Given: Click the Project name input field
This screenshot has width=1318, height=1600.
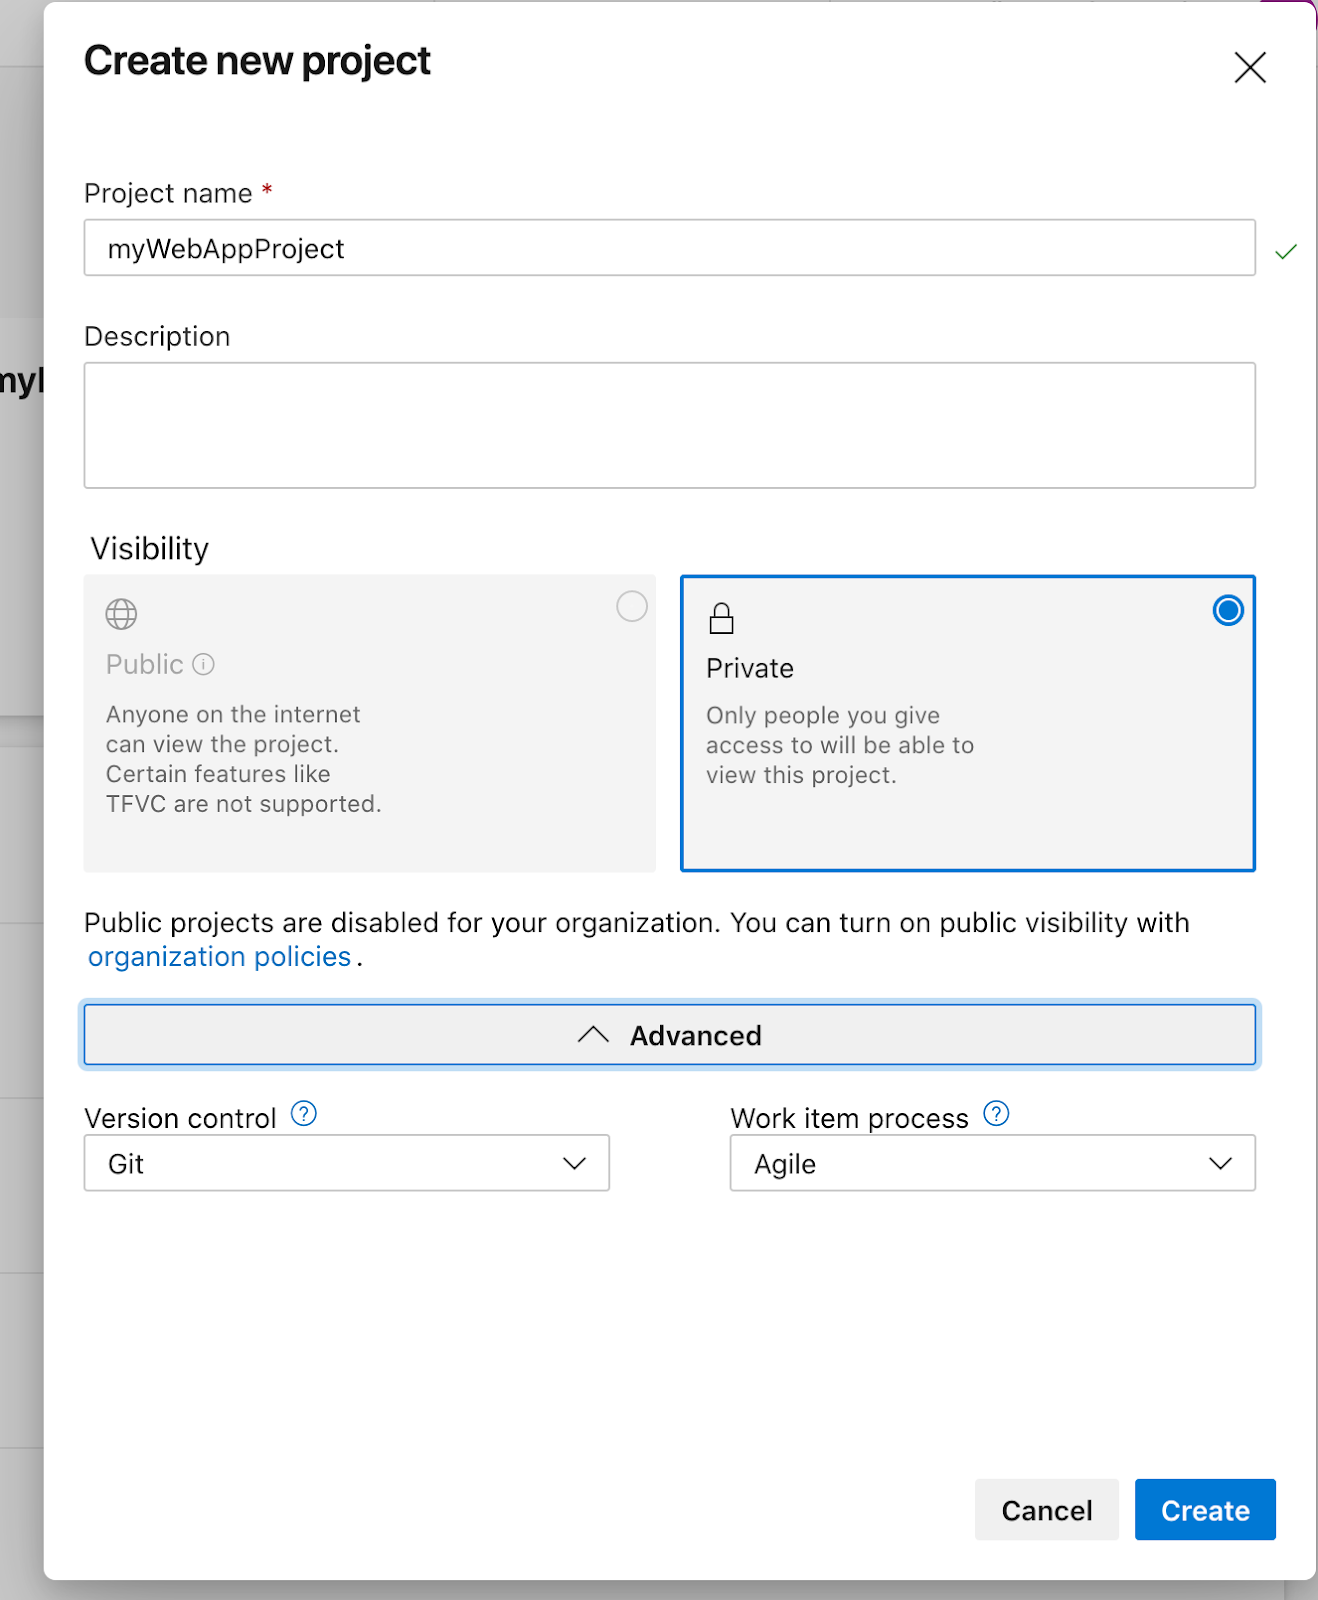Looking at the screenshot, I should (669, 248).
